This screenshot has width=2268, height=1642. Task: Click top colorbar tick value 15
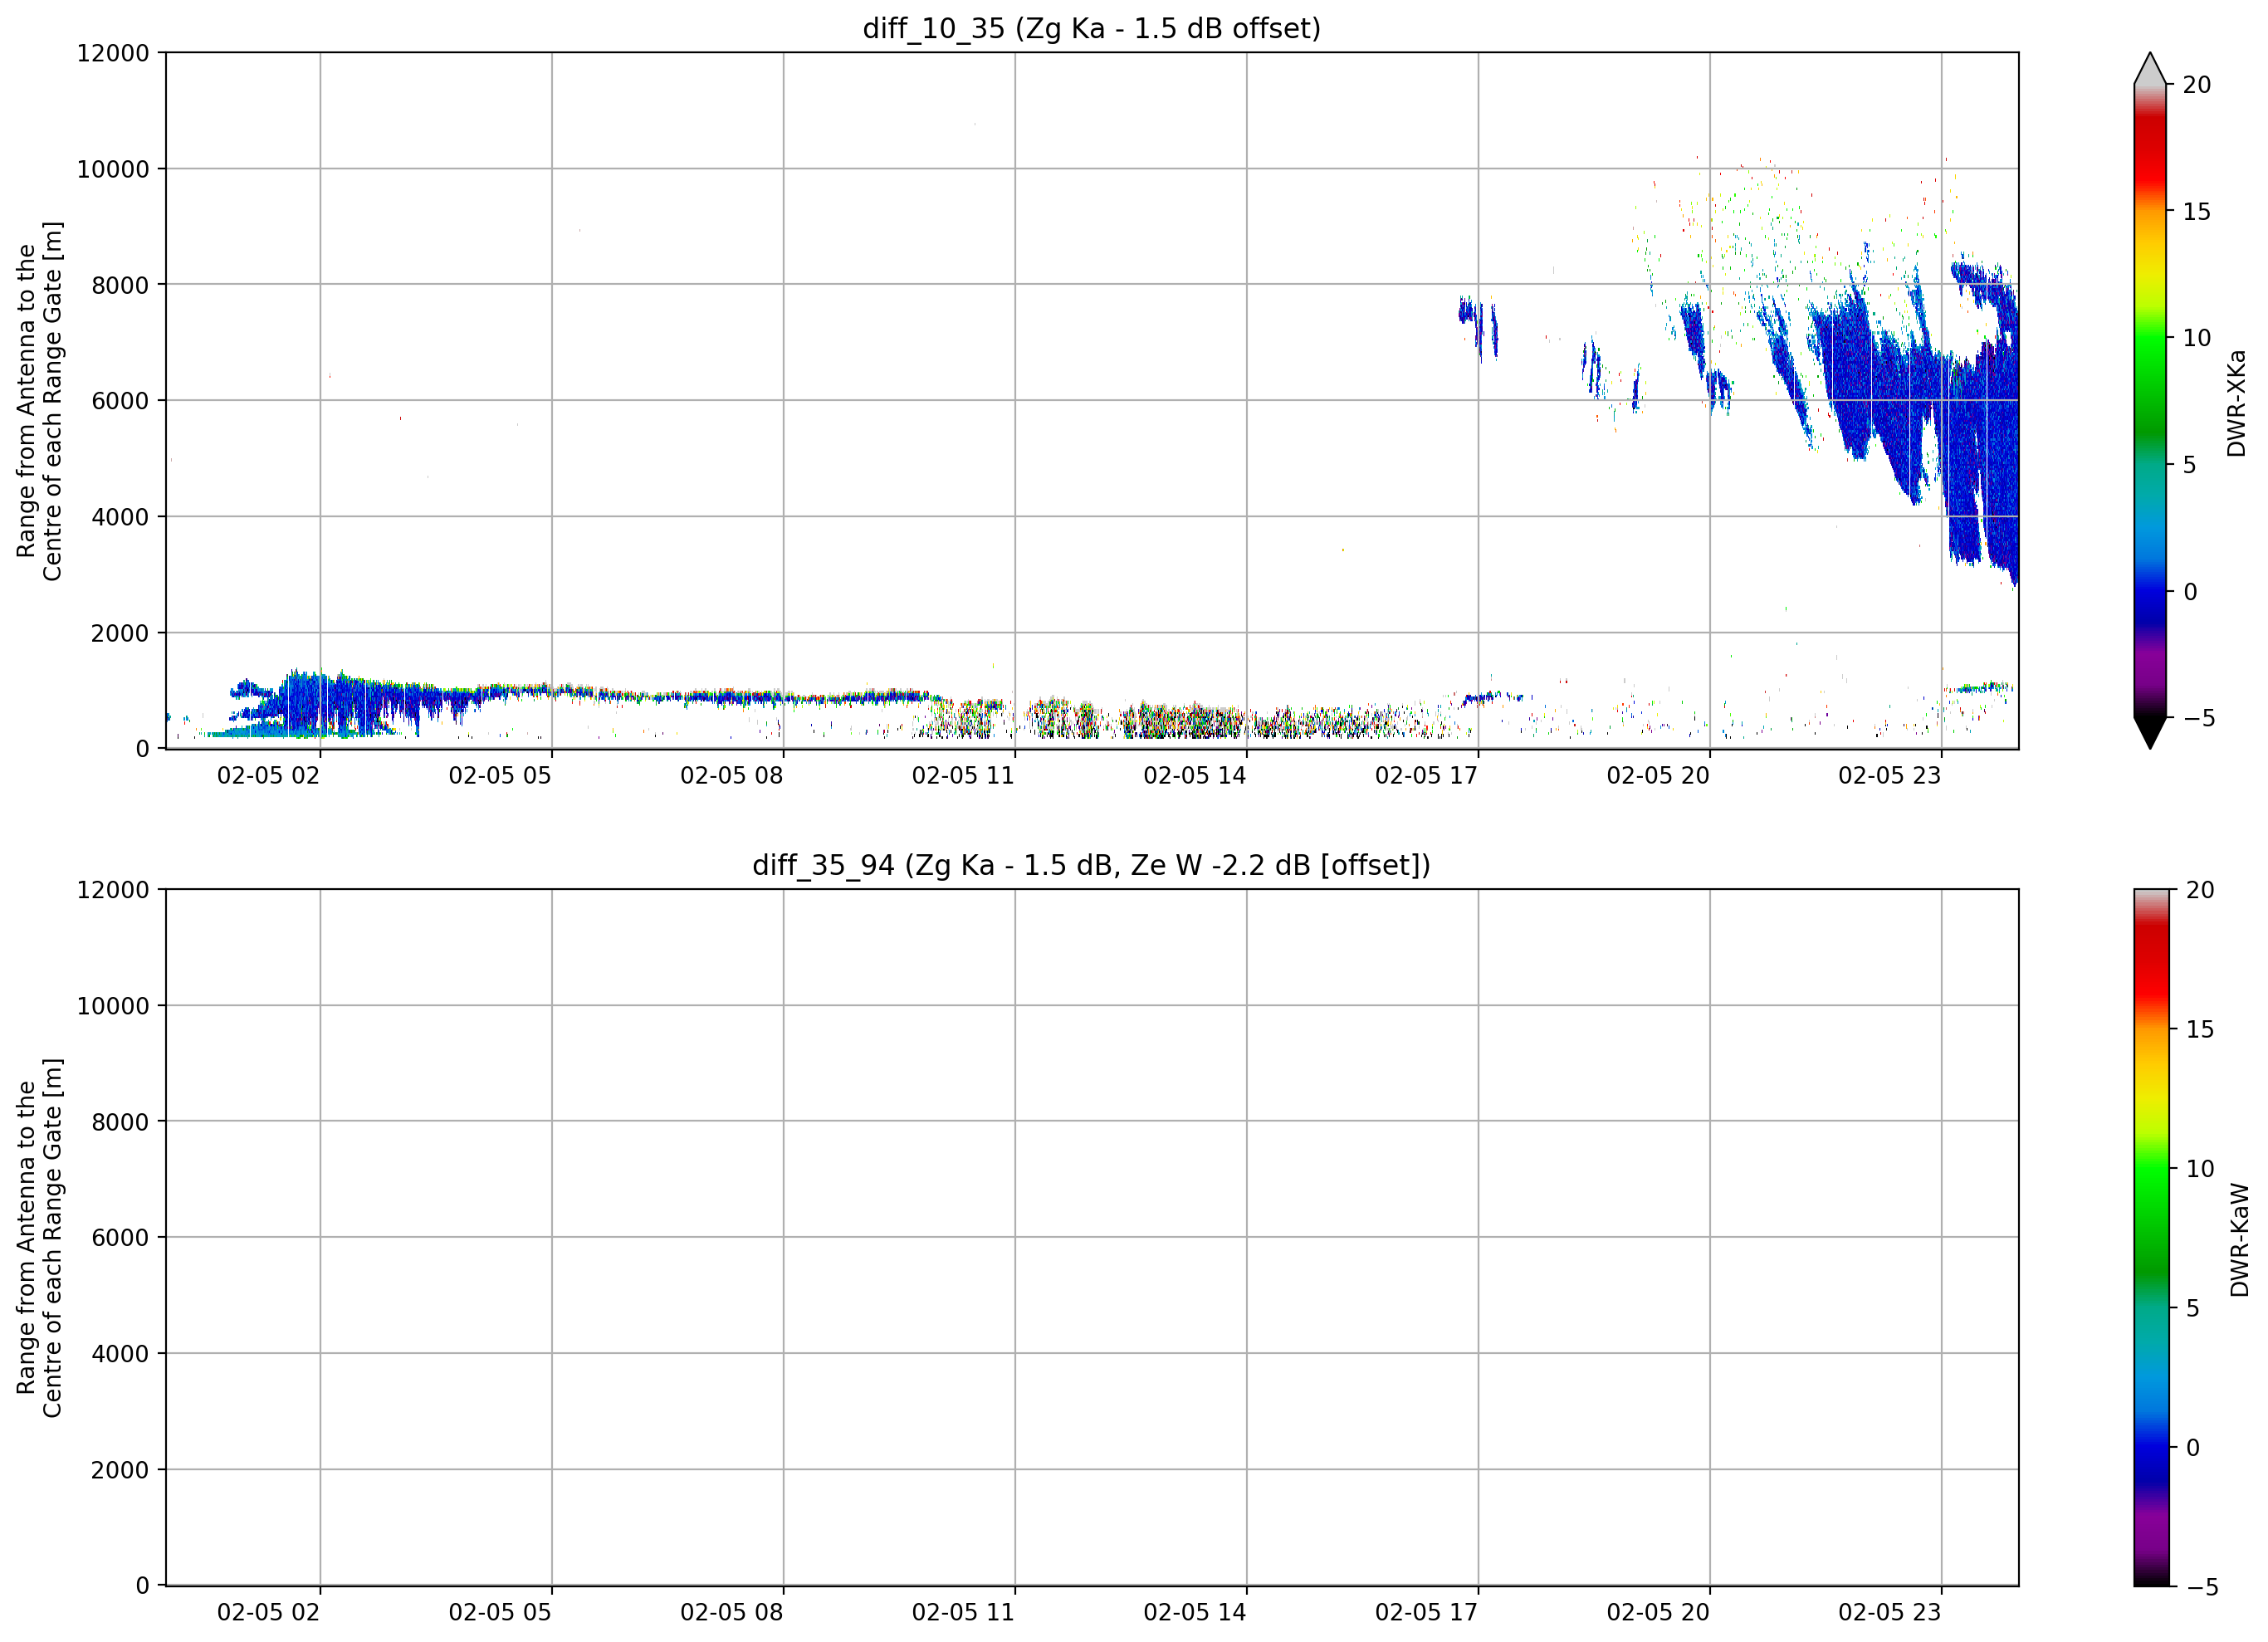pos(2196,212)
